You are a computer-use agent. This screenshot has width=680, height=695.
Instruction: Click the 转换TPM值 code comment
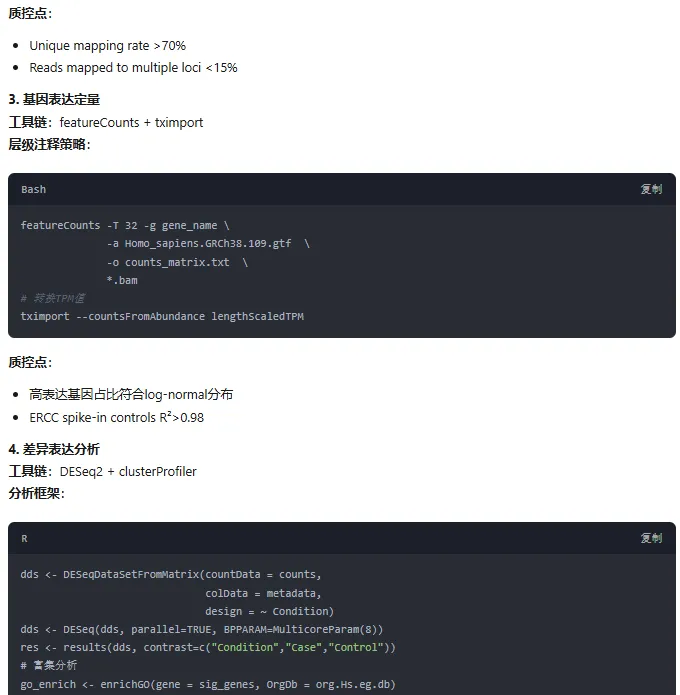53,298
